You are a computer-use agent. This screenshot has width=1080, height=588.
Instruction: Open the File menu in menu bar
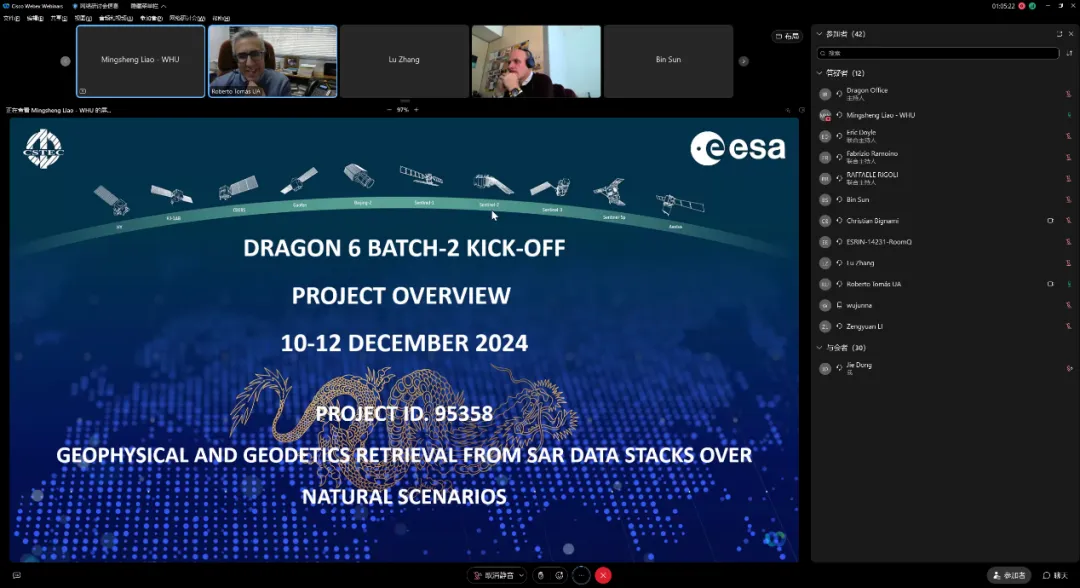9,18
